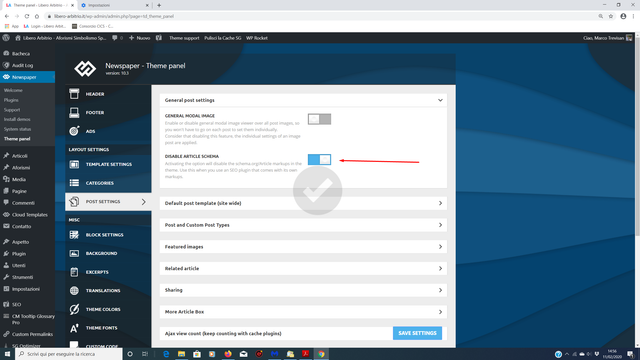The image size is (640, 360).
Task: Click the Windows search box
Action: coord(69,354)
